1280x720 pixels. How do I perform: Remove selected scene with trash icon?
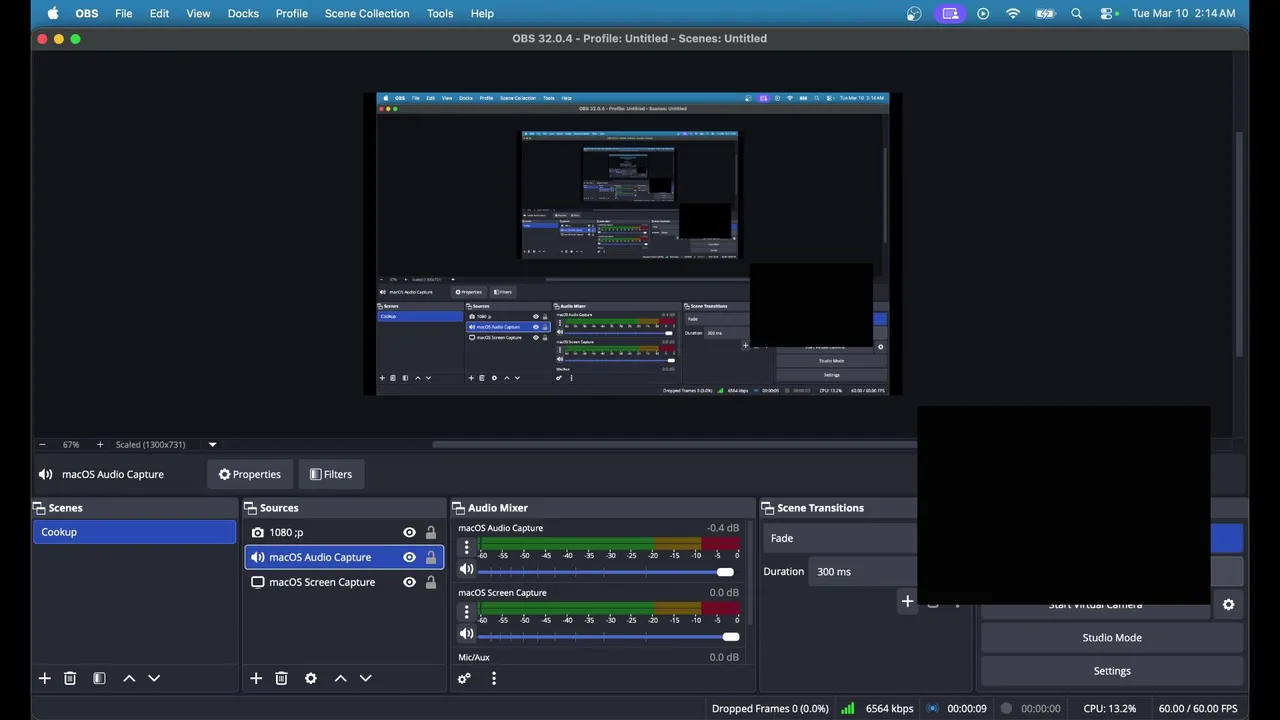pos(70,678)
